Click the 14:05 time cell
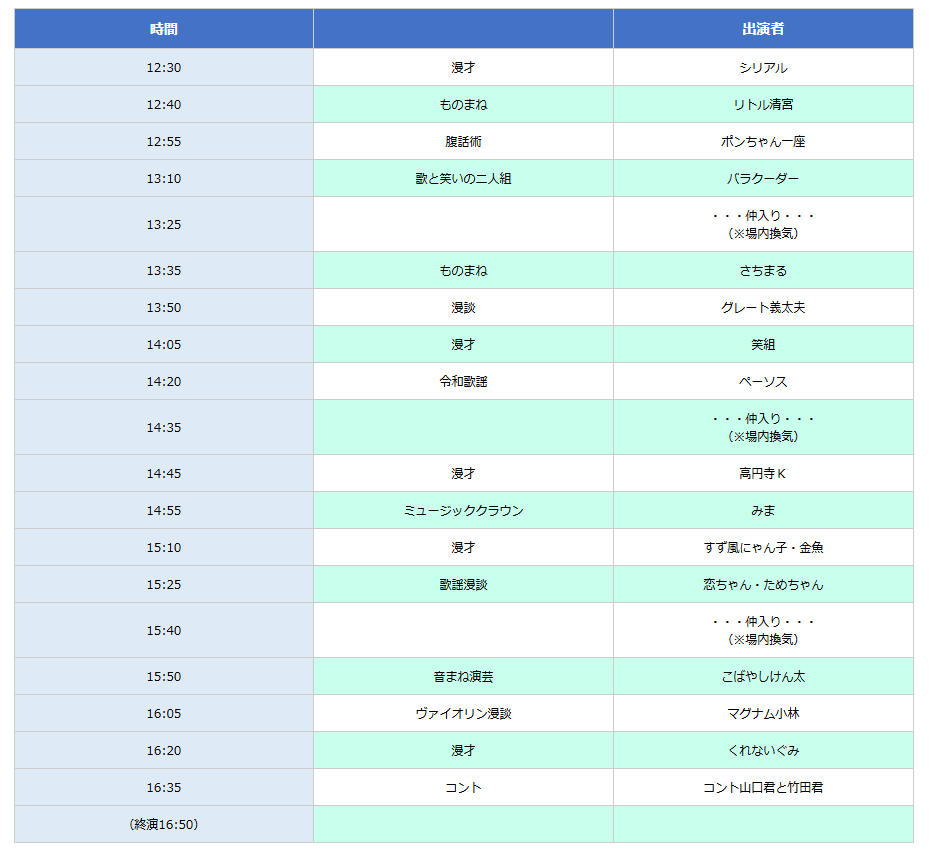932x857 pixels. pos(164,344)
